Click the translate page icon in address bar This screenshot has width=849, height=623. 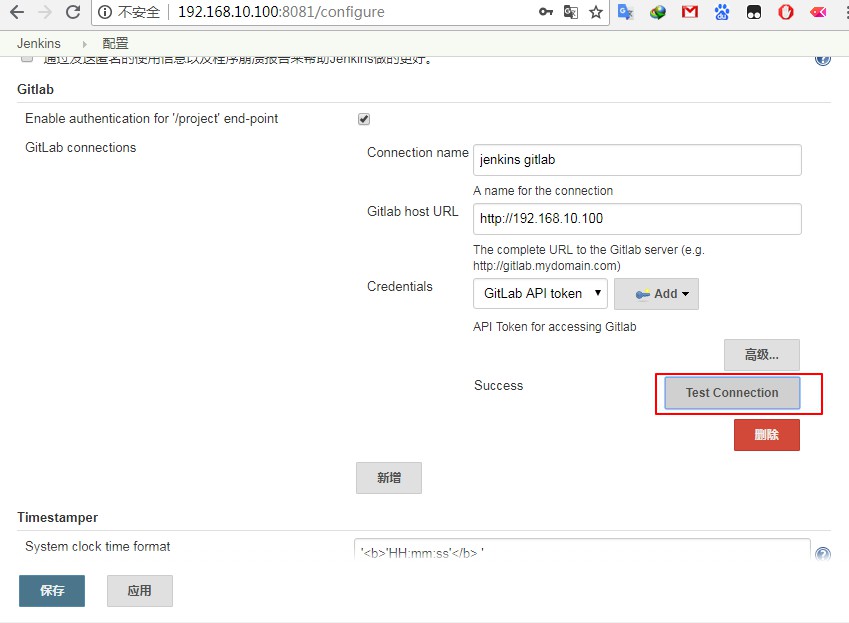coord(571,12)
